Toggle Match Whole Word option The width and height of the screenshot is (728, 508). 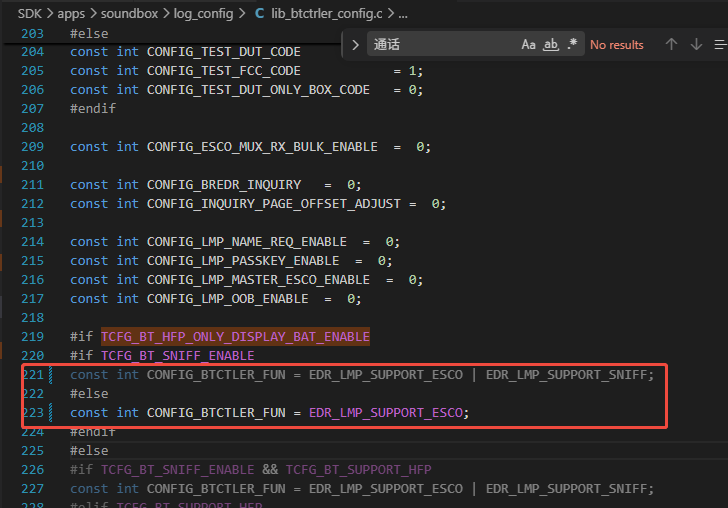point(551,45)
